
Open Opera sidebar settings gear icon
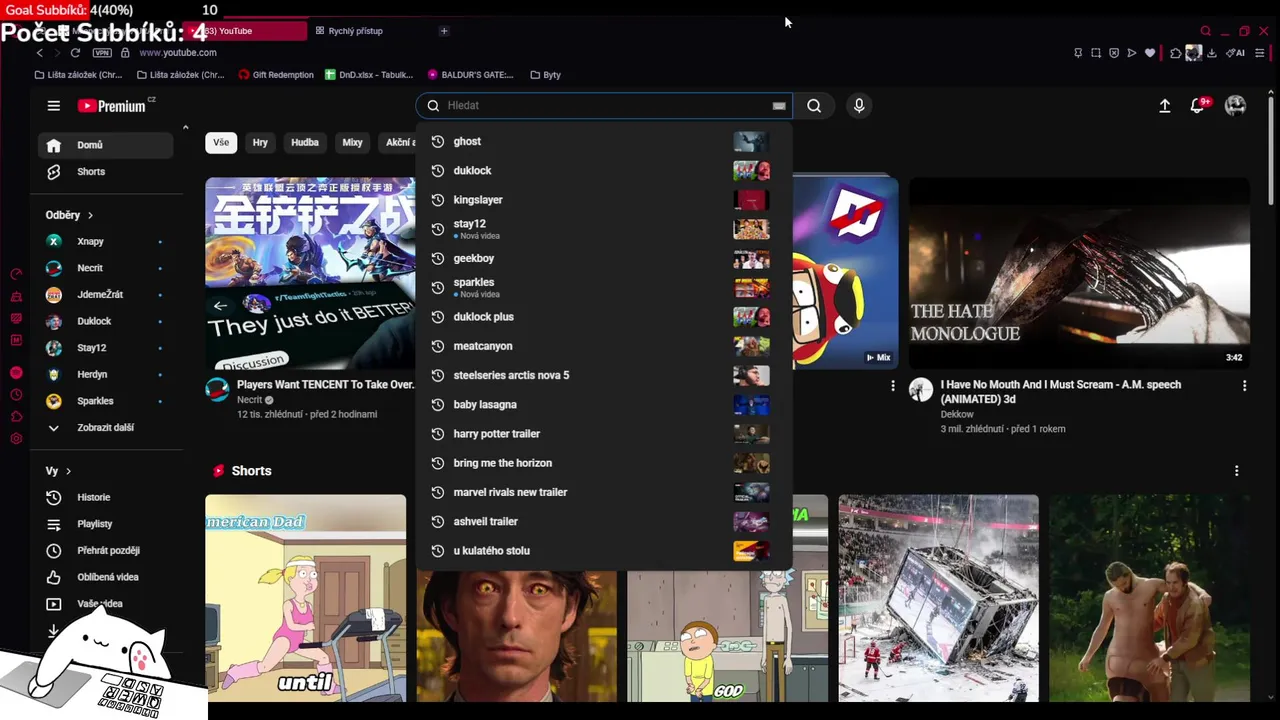pos(16,439)
